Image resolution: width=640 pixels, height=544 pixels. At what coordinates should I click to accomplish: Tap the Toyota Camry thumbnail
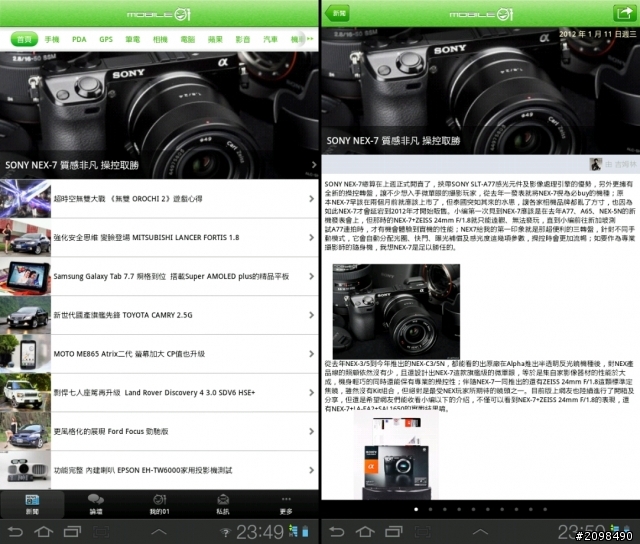coord(25,315)
